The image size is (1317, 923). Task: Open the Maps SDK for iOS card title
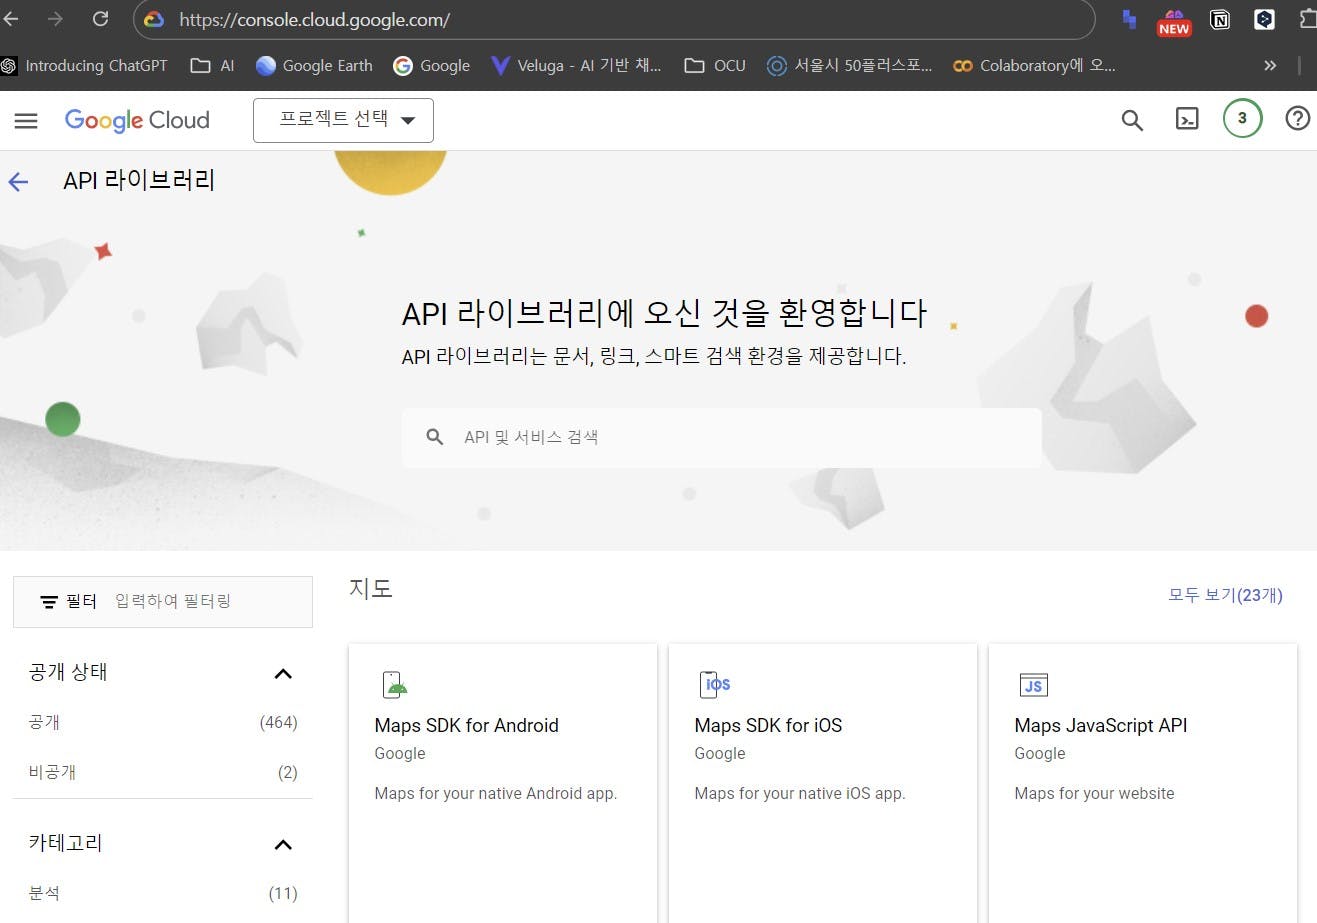tap(768, 725)
